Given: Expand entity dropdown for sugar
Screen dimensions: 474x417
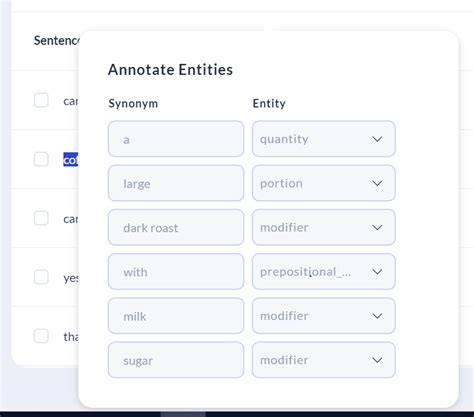Looking at the screenshot, I should tap(324, 360).
